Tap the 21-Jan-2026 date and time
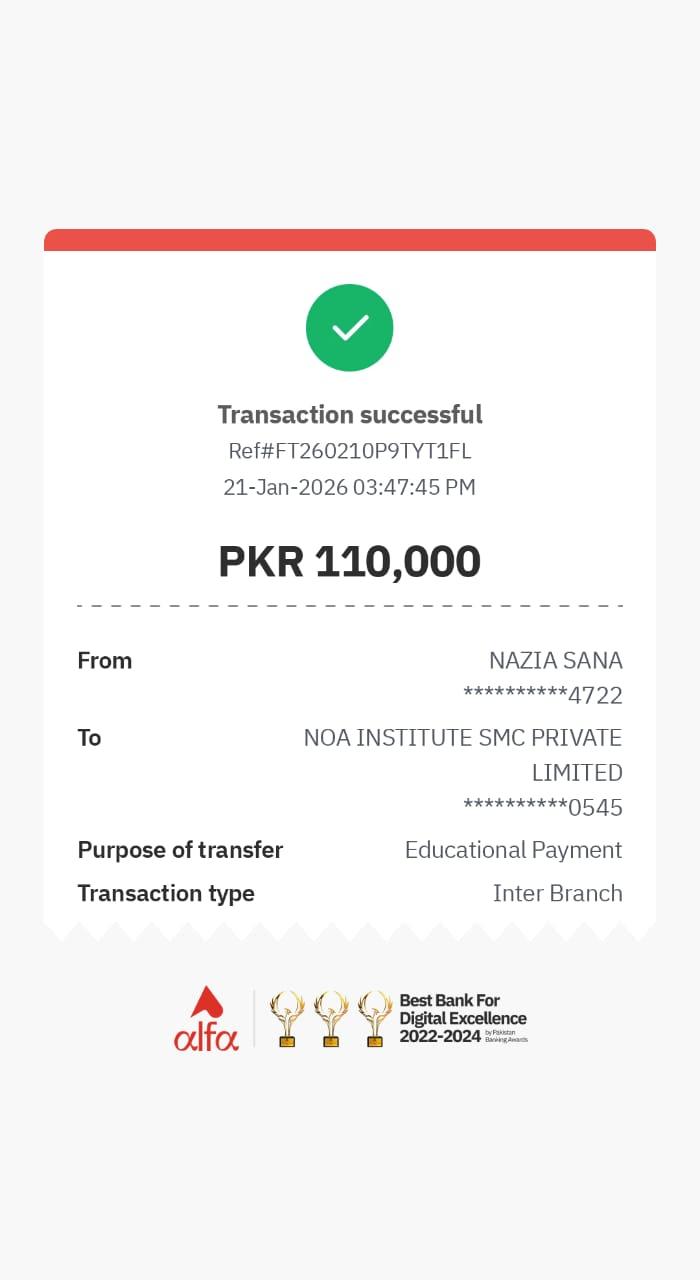This screenshot has width=700, height=1280. tap(350, 487)
